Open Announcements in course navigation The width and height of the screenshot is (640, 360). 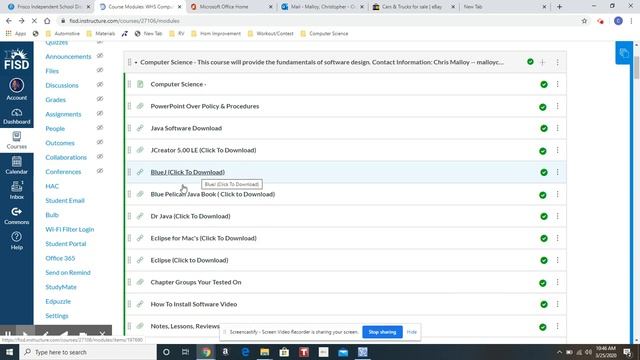68,56
